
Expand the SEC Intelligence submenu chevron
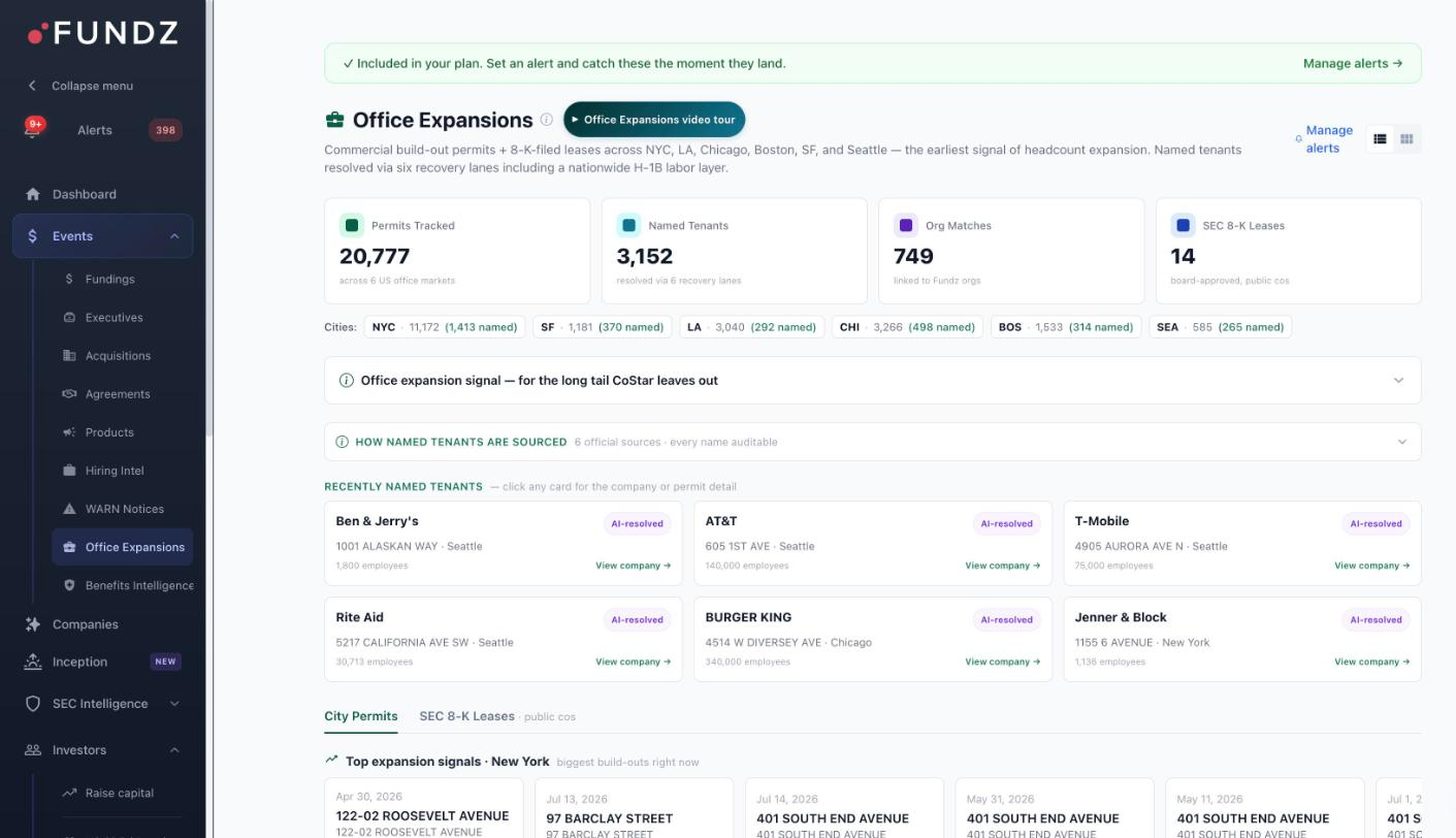pyautogui.click(x=174, y=704)
